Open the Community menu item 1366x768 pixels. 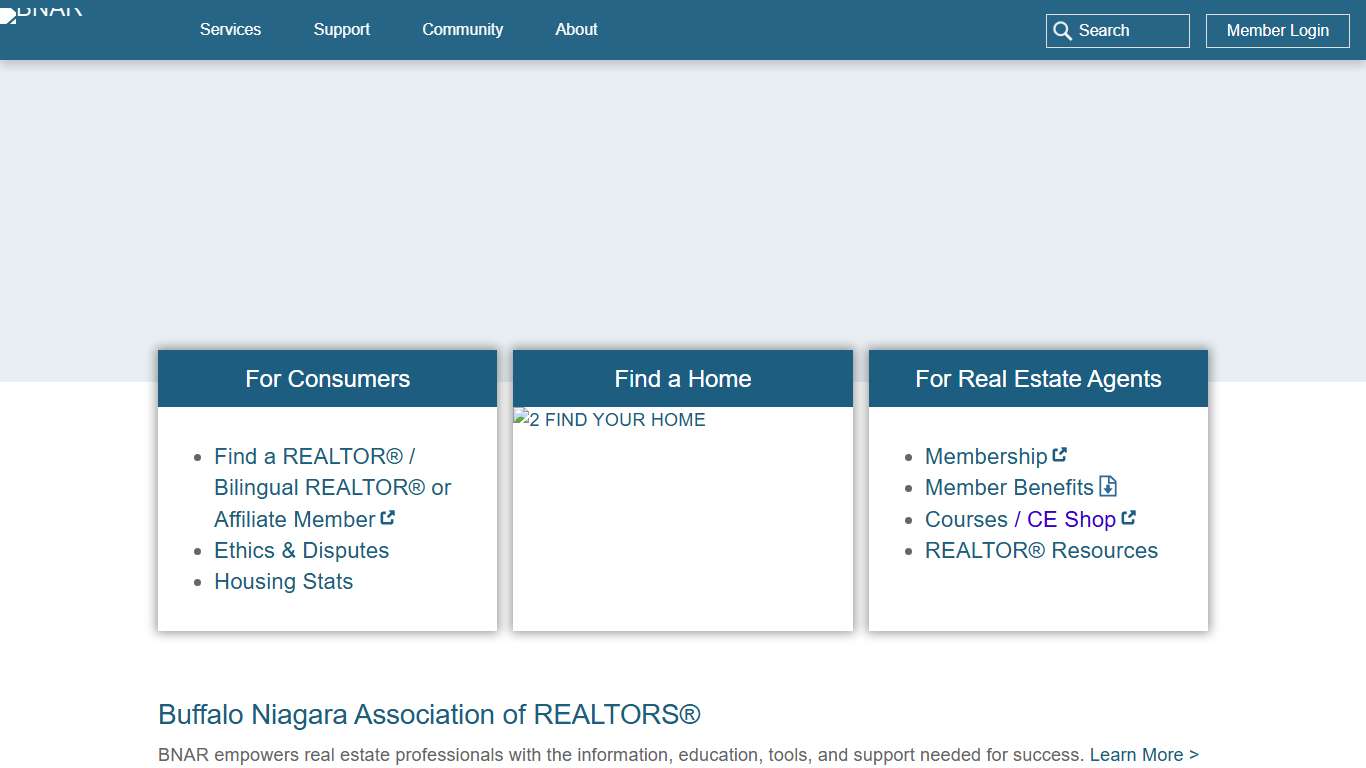point(462,30)
